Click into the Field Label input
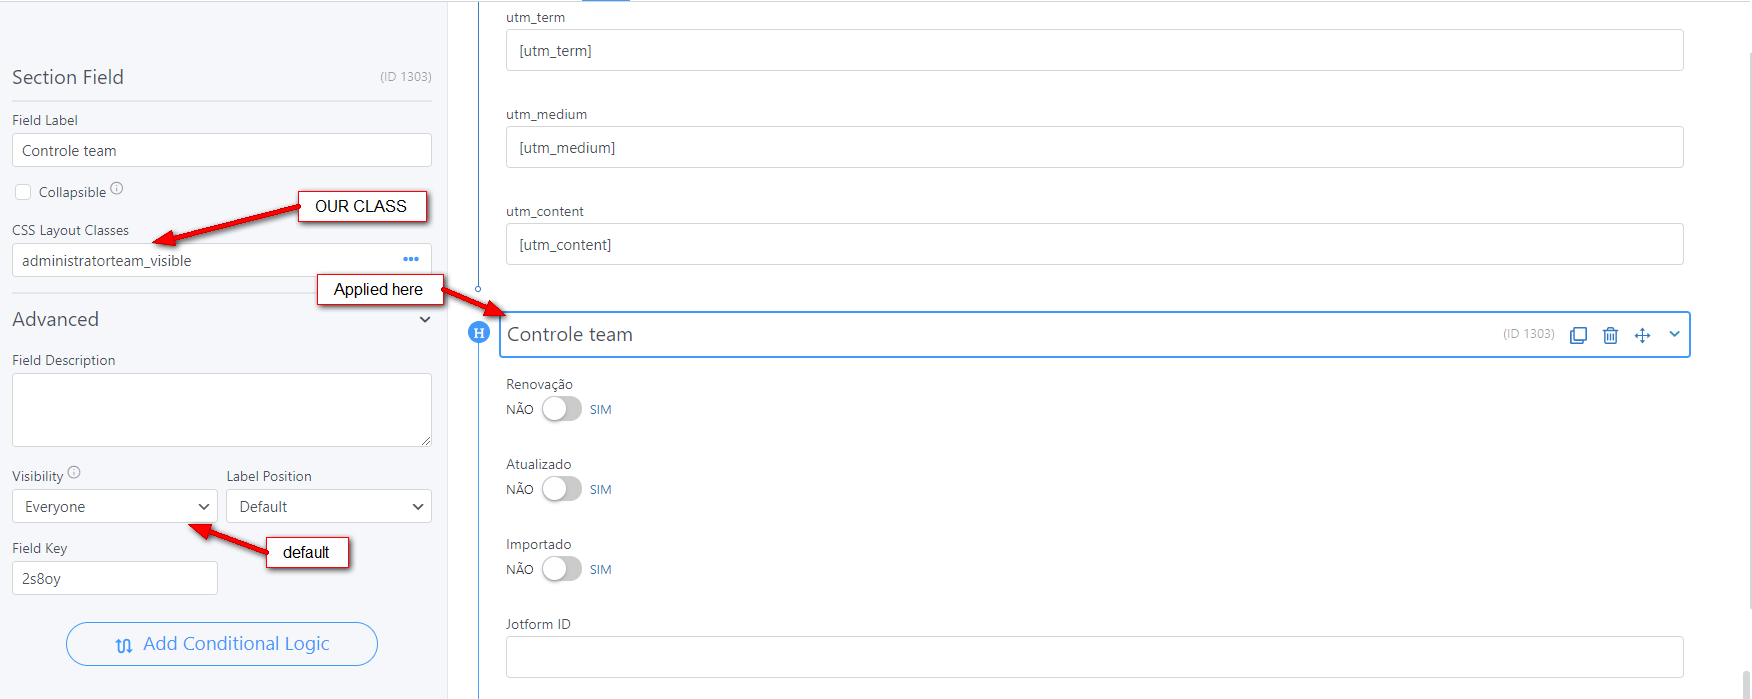The width and height of the screenshot is (1752, 699). [222, 151]
